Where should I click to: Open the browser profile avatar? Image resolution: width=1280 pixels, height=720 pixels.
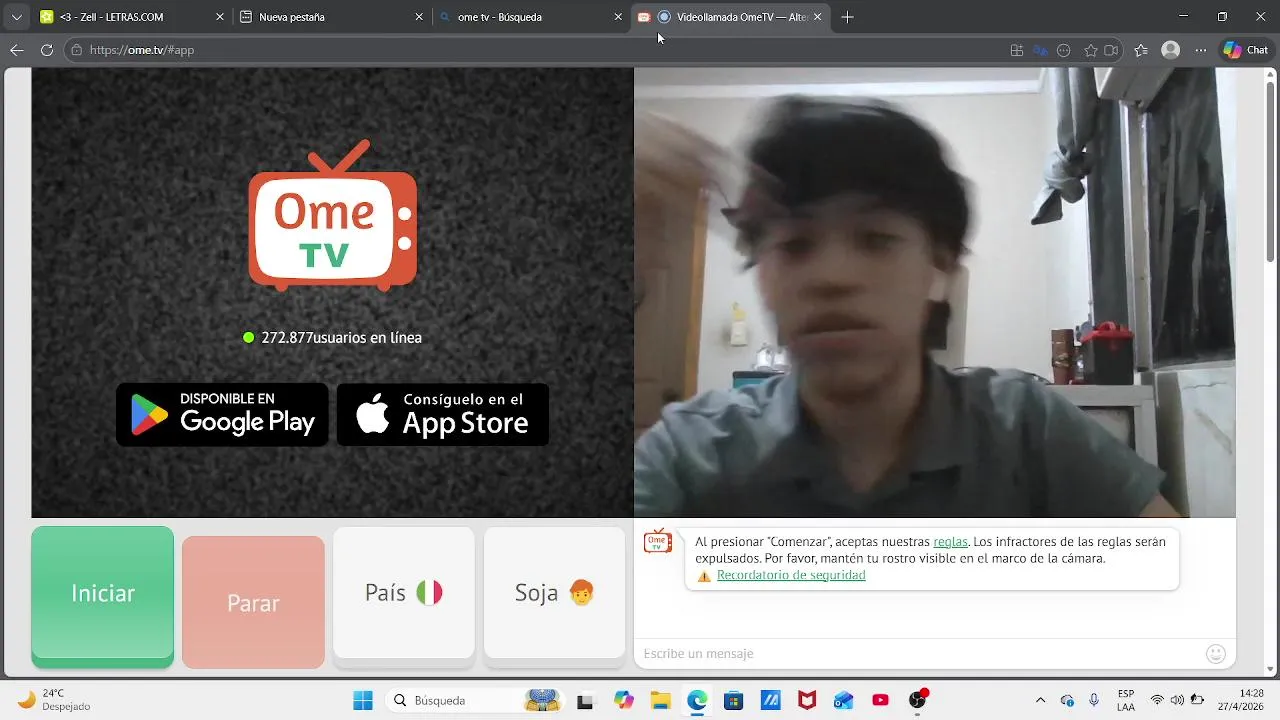[1171, 50]
